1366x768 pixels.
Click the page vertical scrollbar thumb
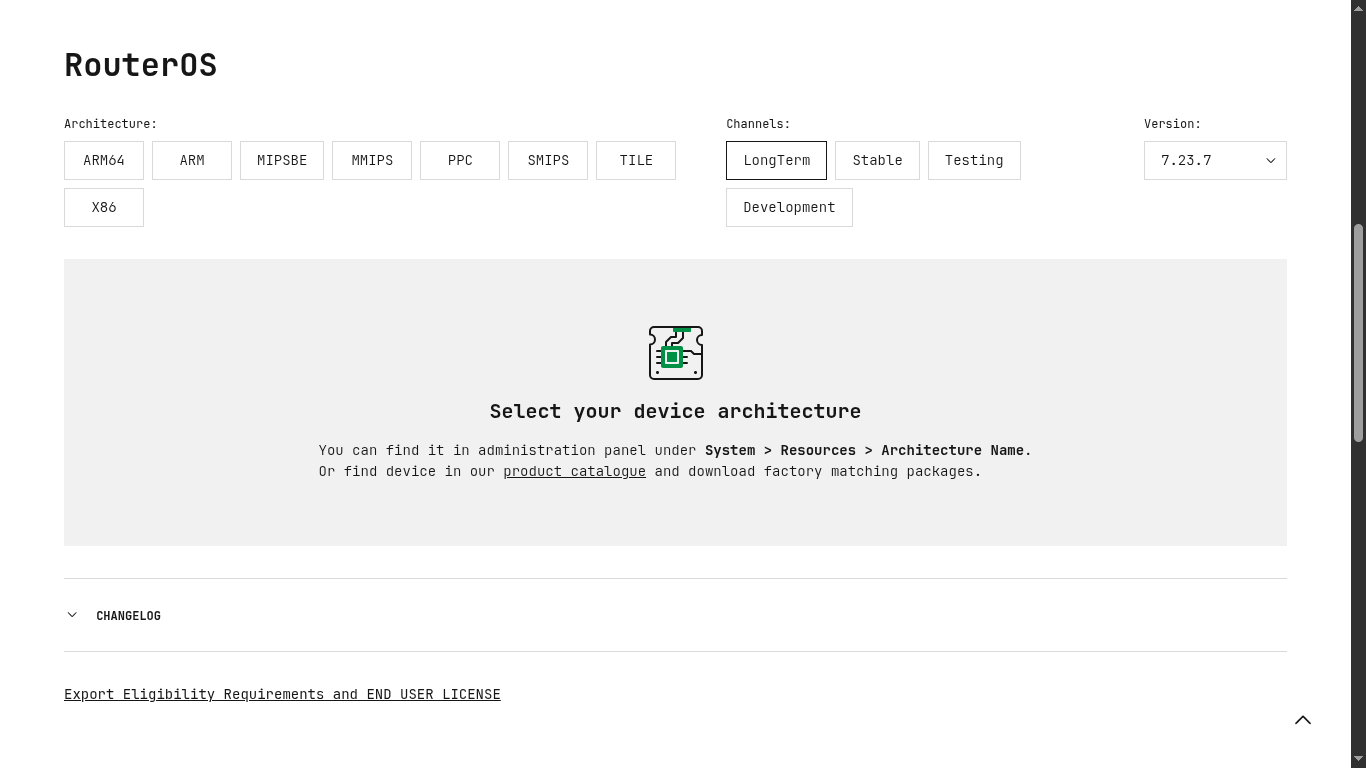[1358, 333]
